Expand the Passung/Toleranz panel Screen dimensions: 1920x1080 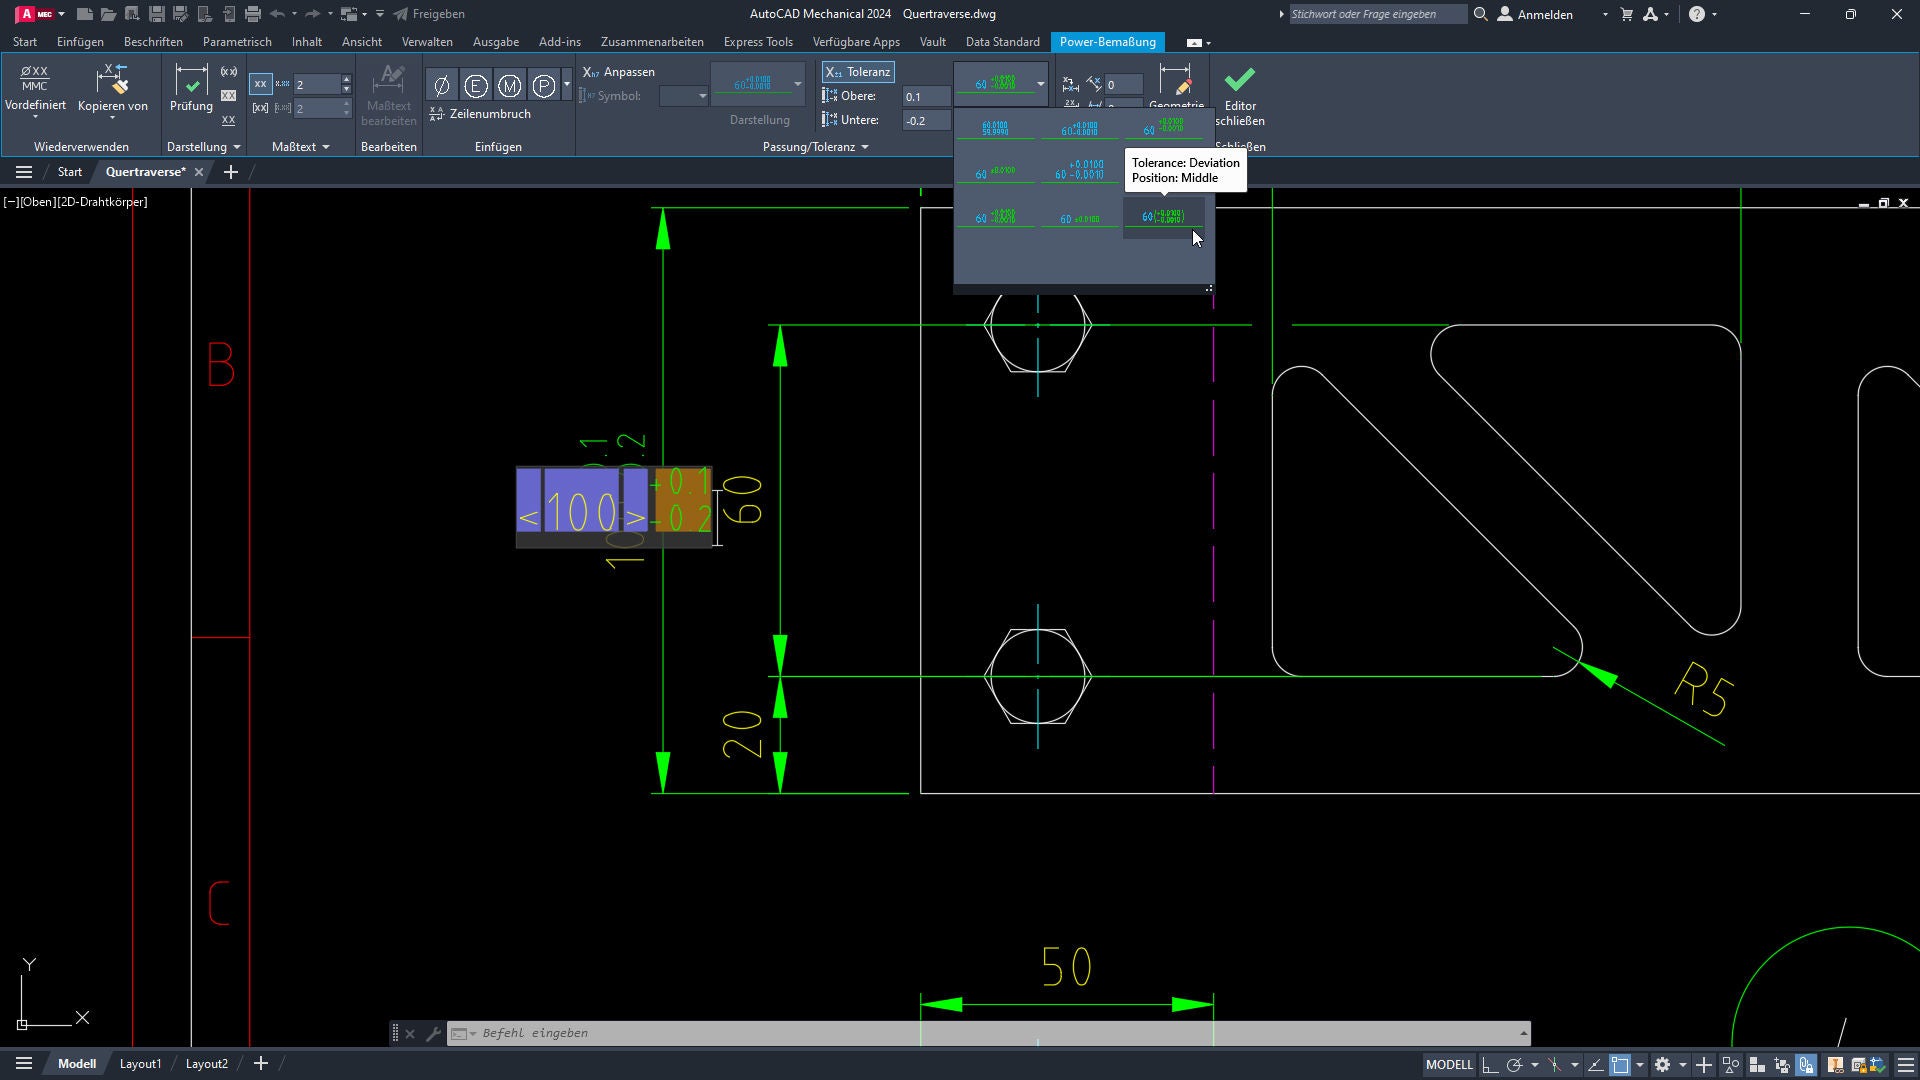pyautogui.click(x=865, y=147)
